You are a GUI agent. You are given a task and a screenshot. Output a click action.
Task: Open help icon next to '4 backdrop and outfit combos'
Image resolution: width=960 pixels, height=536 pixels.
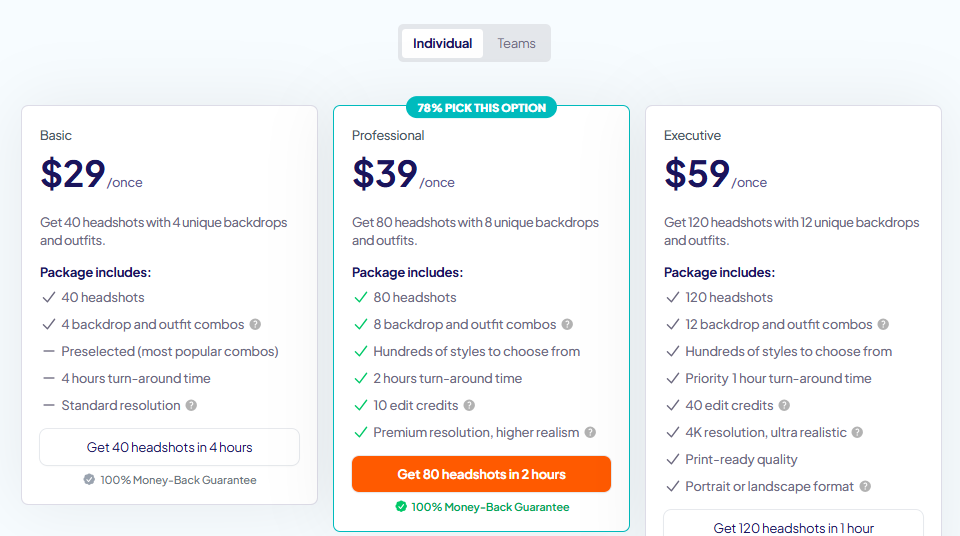click(255, 324)
